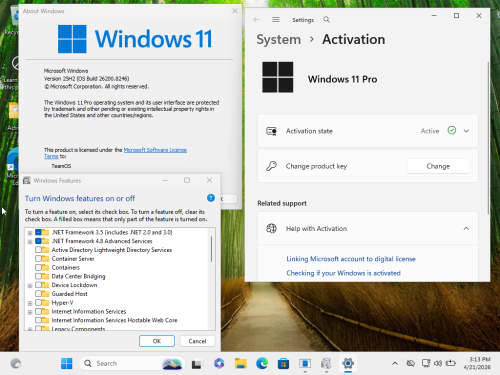
Task: Click the Windows 11 Pro black logo
Action: 278,77
